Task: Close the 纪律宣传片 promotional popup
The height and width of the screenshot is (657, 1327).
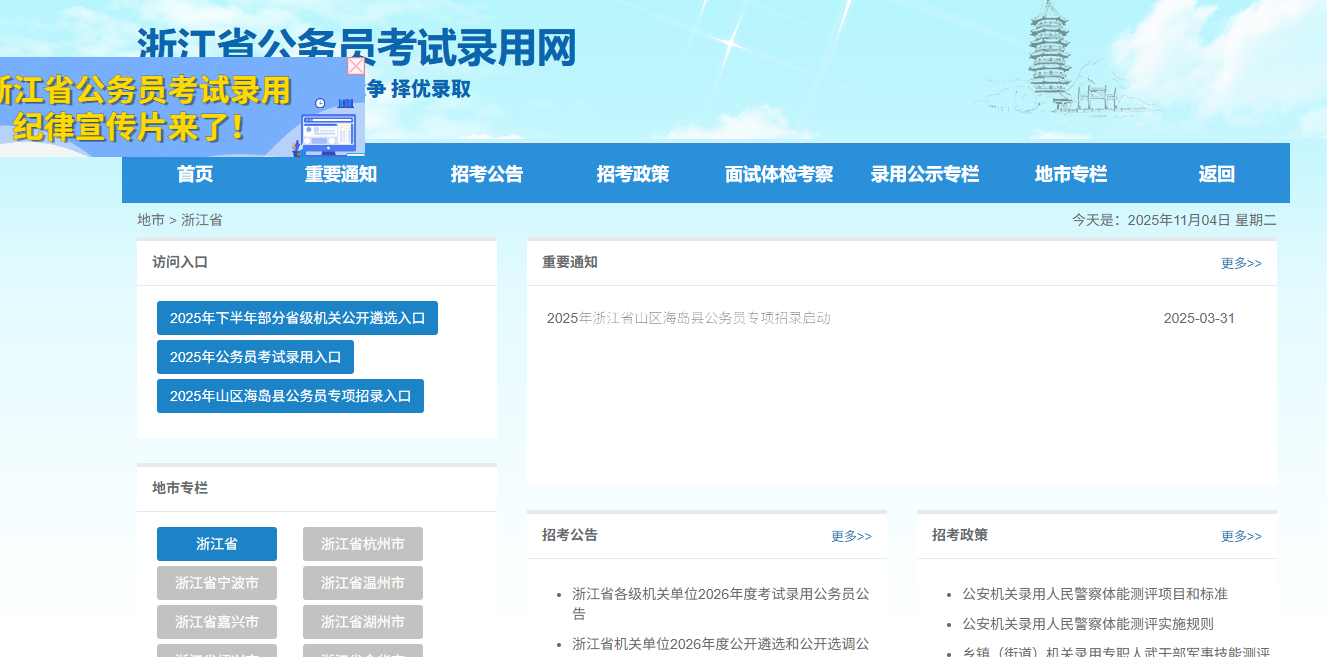Action: click(x=356, y=66)
